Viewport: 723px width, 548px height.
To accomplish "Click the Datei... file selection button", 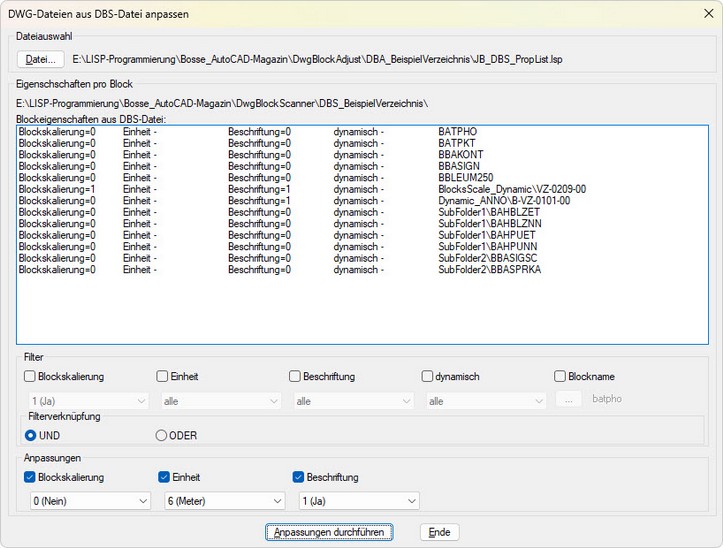I will (40, 60).
